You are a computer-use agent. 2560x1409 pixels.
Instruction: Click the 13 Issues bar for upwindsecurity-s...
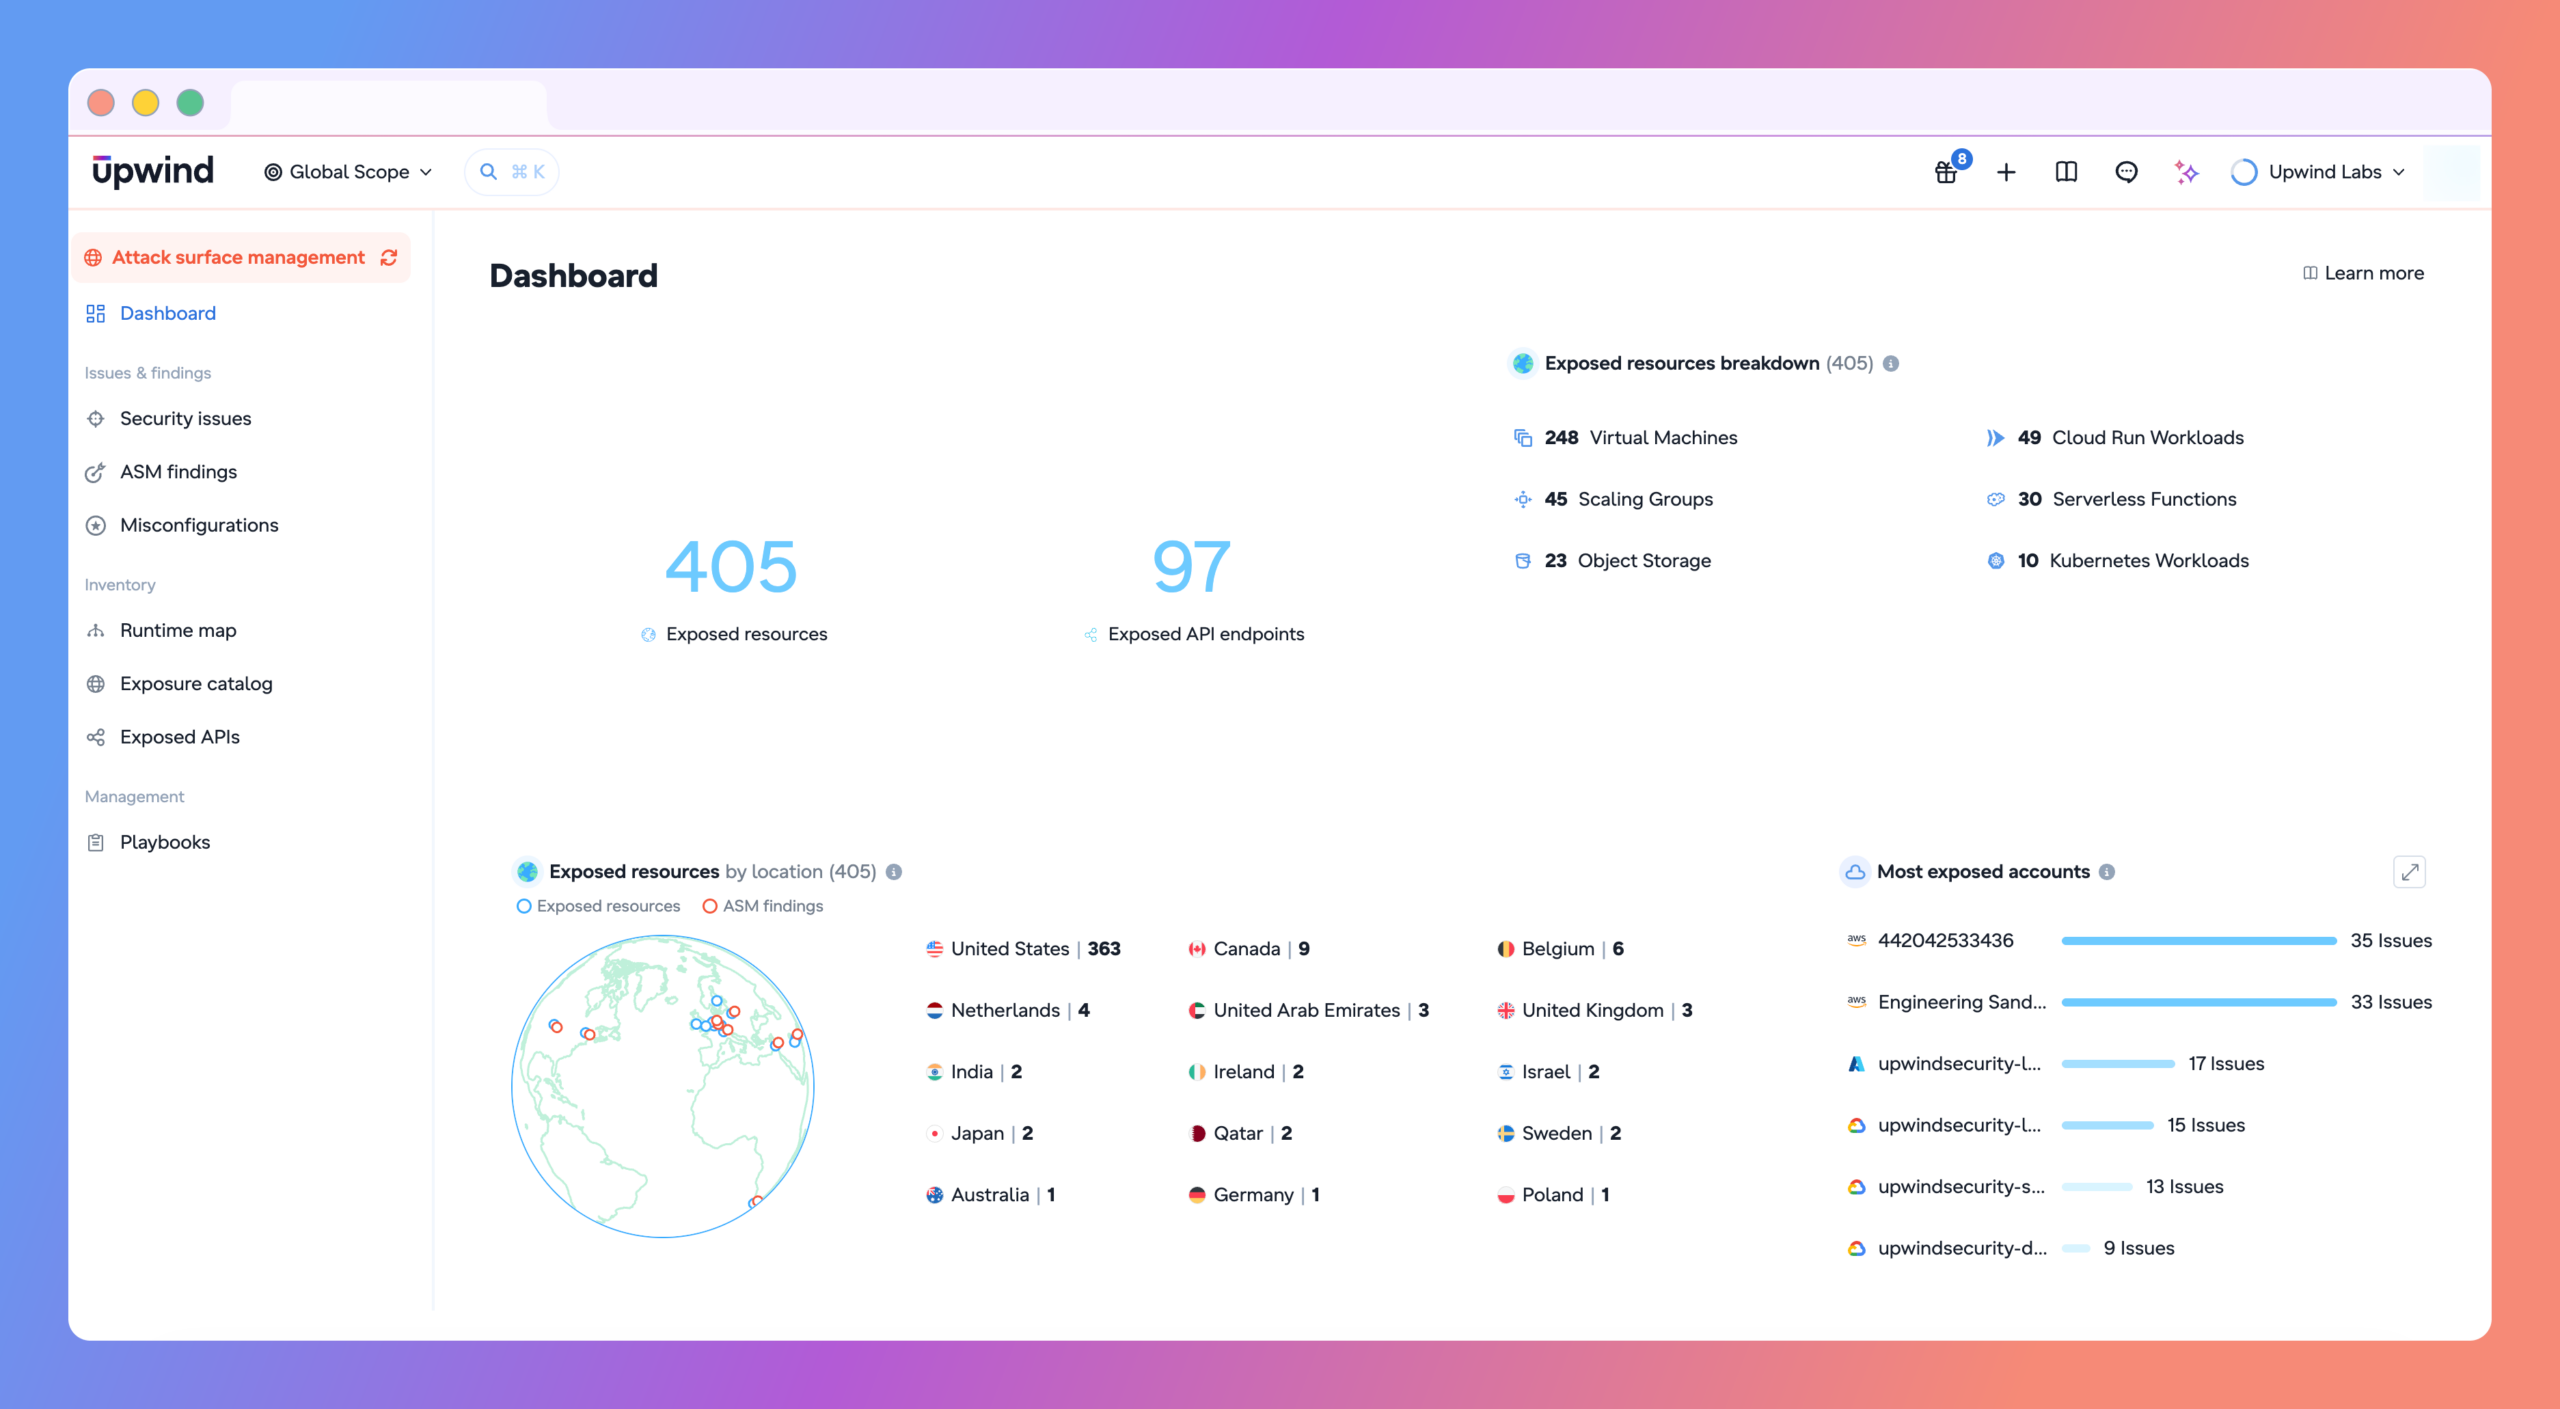2097,1187
